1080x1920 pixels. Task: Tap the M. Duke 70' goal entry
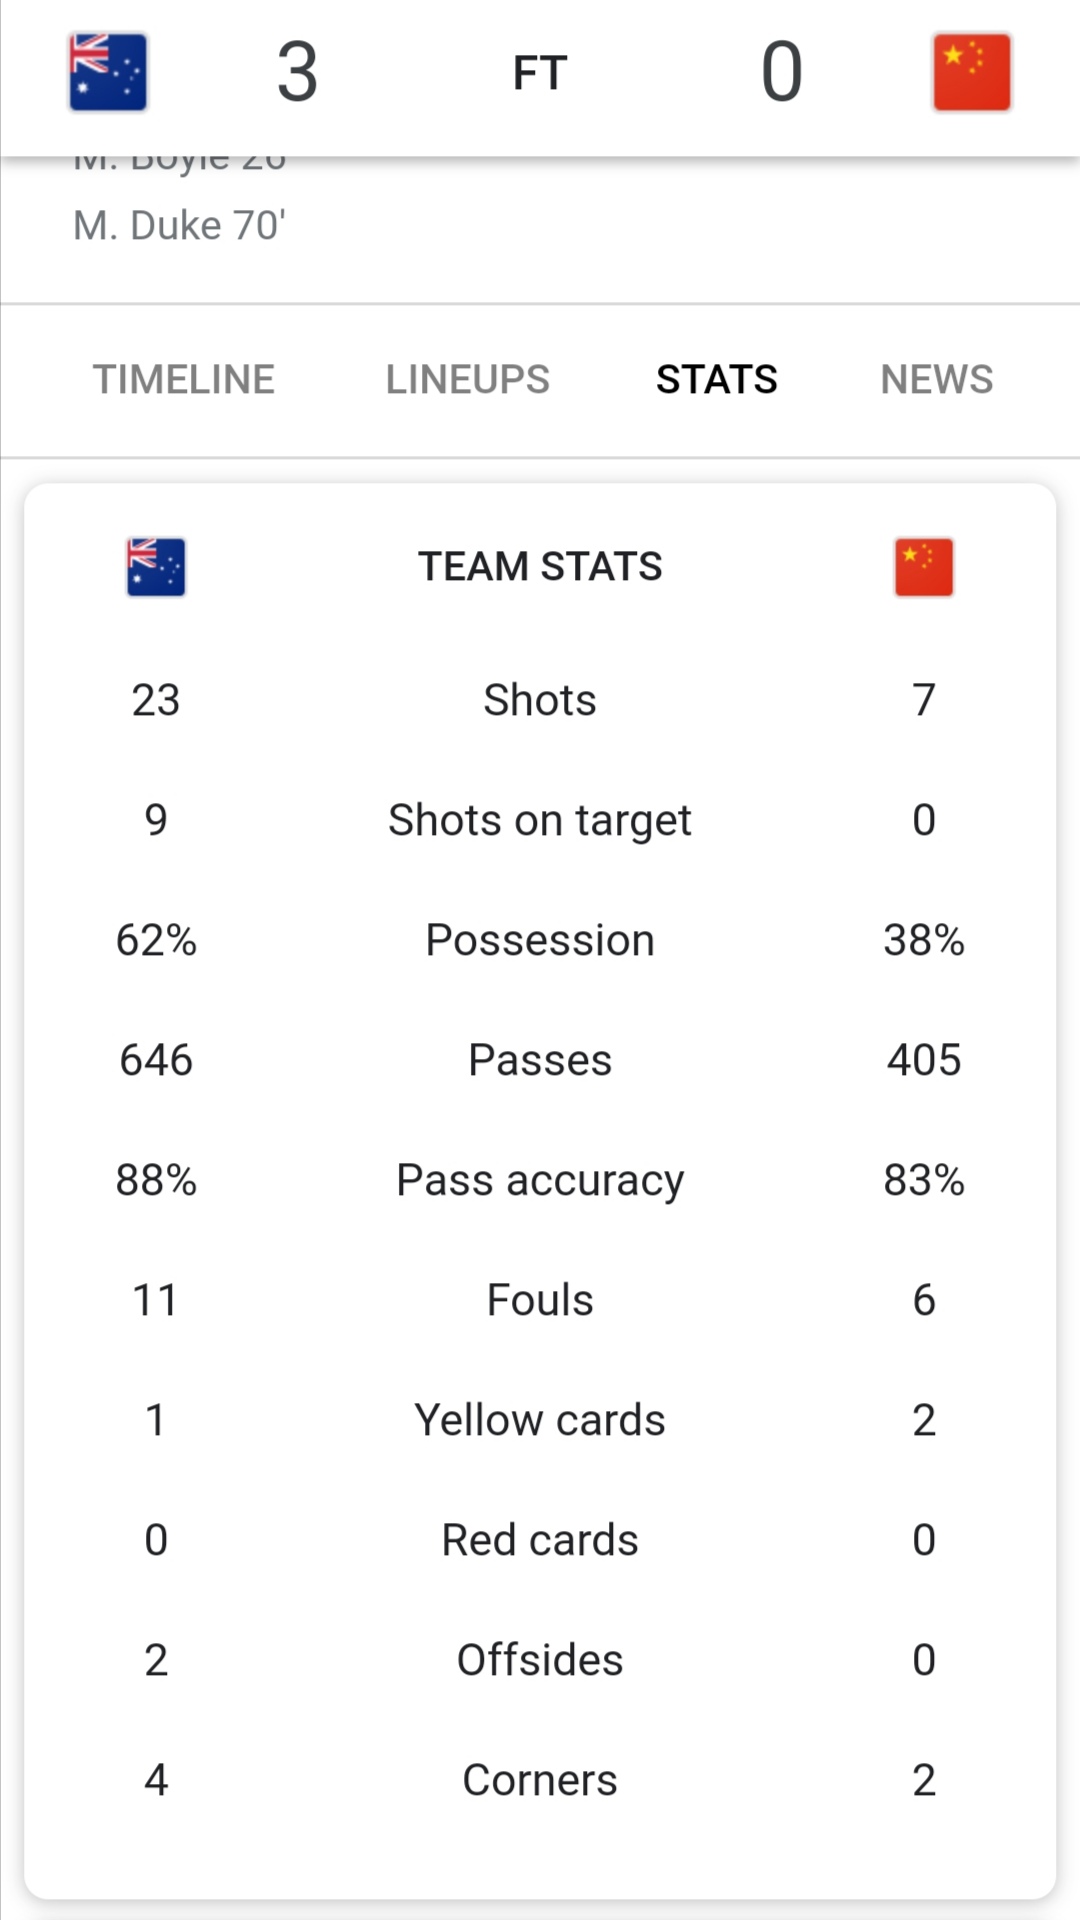pos(180,226)
